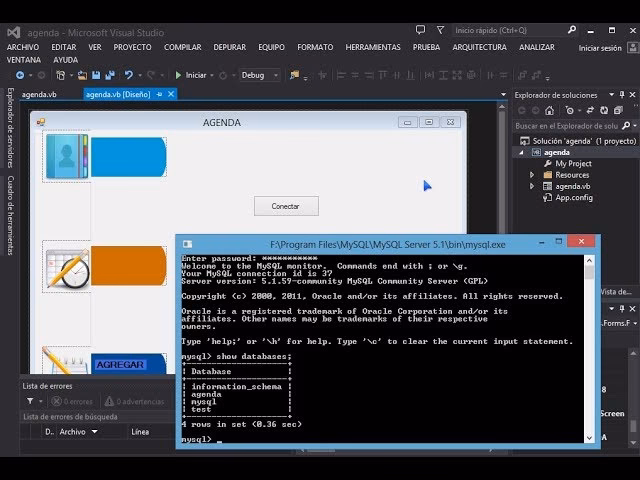Toggle the 0 errores filter

(72, 402)
